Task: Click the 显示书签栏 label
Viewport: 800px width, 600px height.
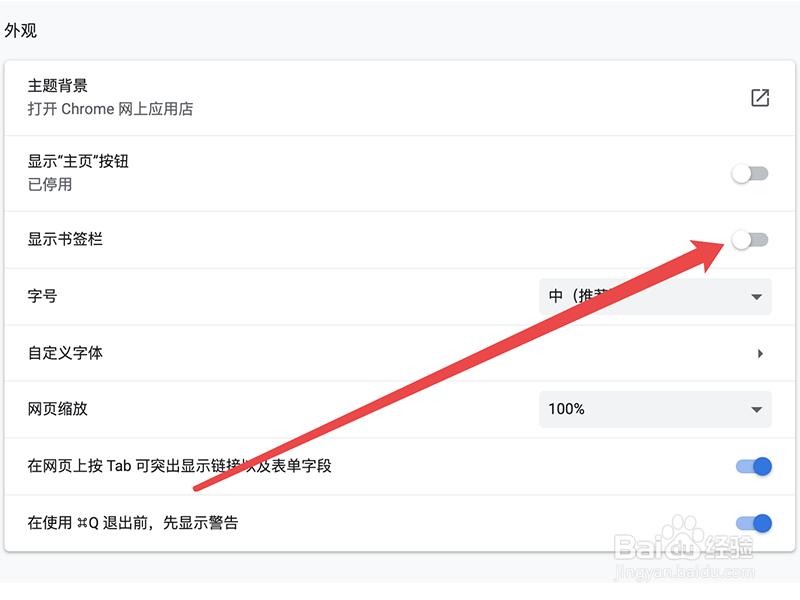Action: coord(65,240)
